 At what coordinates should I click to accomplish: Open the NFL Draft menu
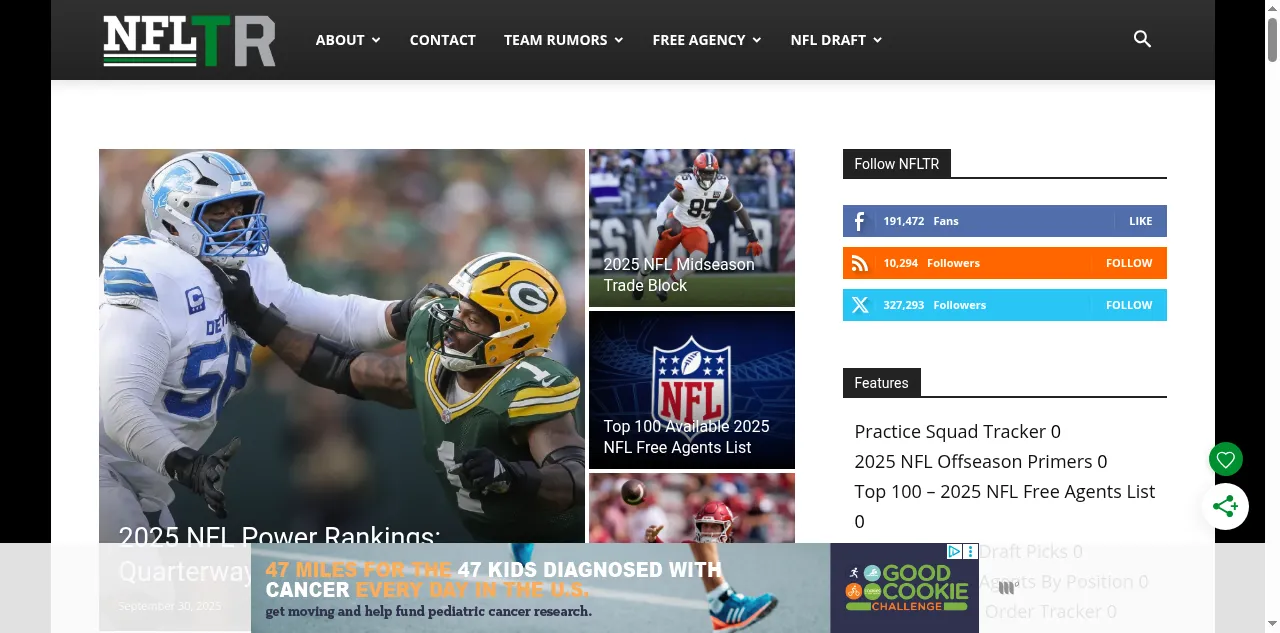pos(828,40)
